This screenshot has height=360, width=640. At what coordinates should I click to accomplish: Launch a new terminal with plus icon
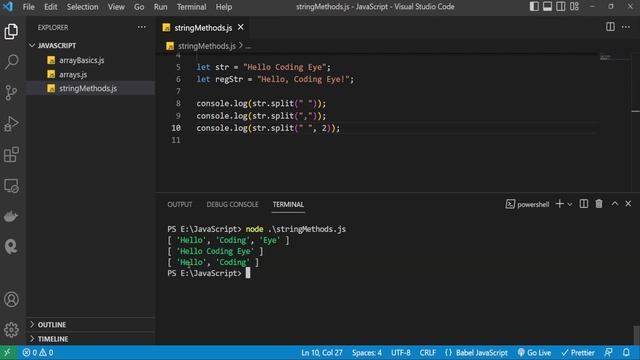tap(560, 204)
